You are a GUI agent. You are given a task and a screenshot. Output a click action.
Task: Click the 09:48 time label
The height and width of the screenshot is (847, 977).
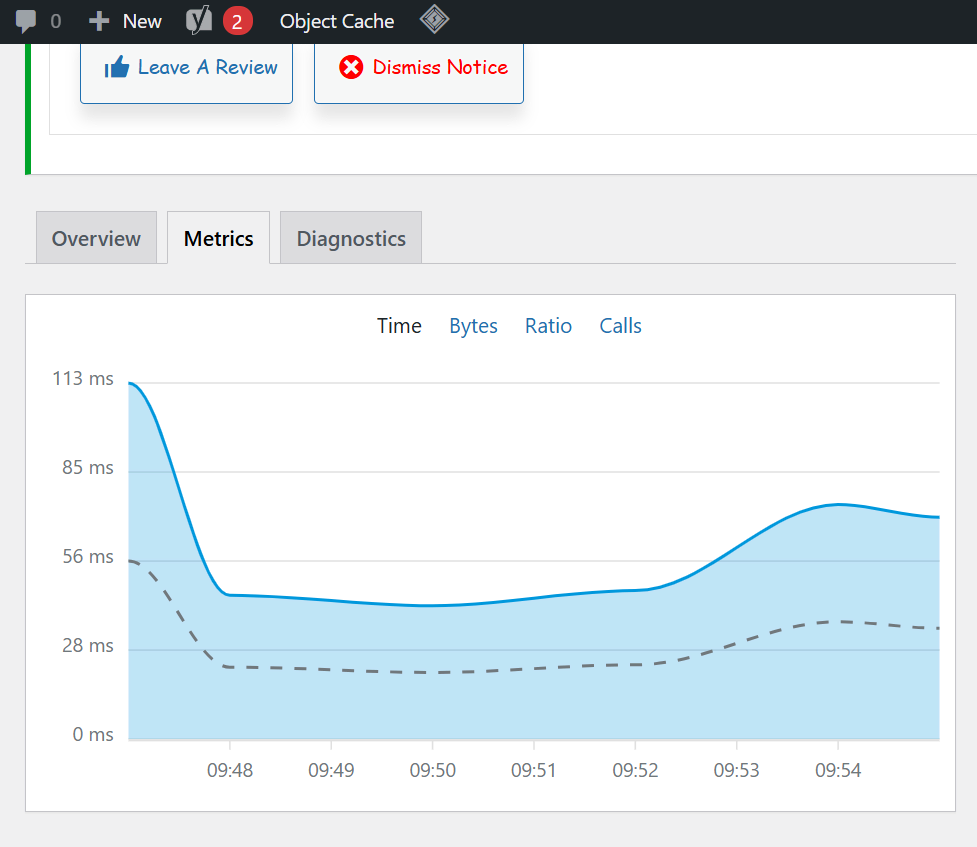[230, 770]
